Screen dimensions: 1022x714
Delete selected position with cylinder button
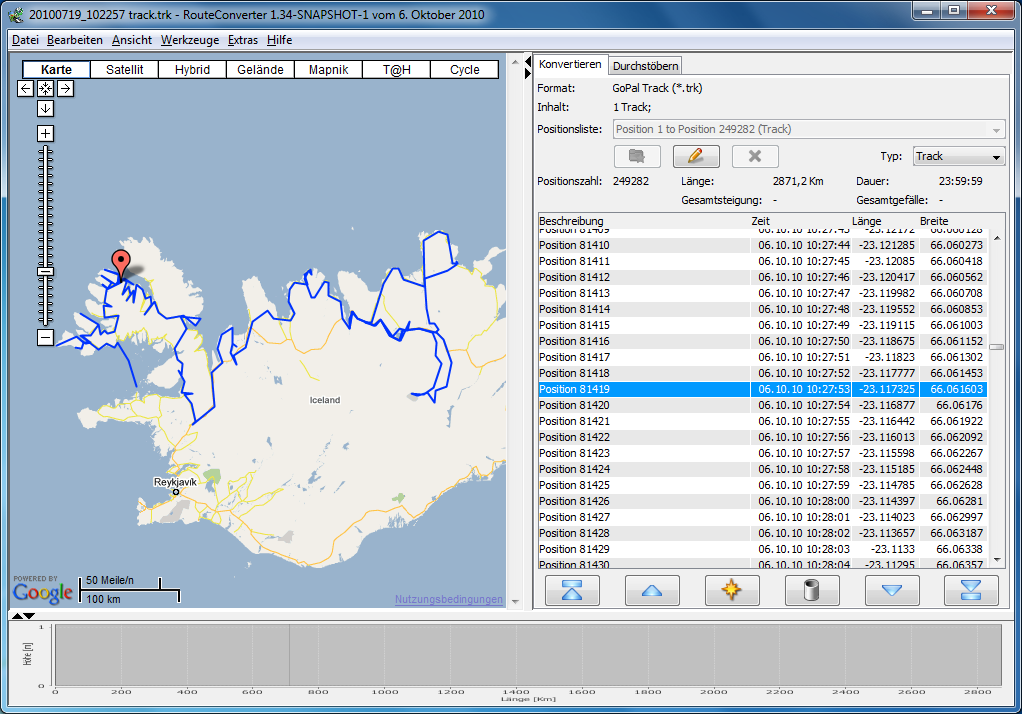tap(812, 590)
